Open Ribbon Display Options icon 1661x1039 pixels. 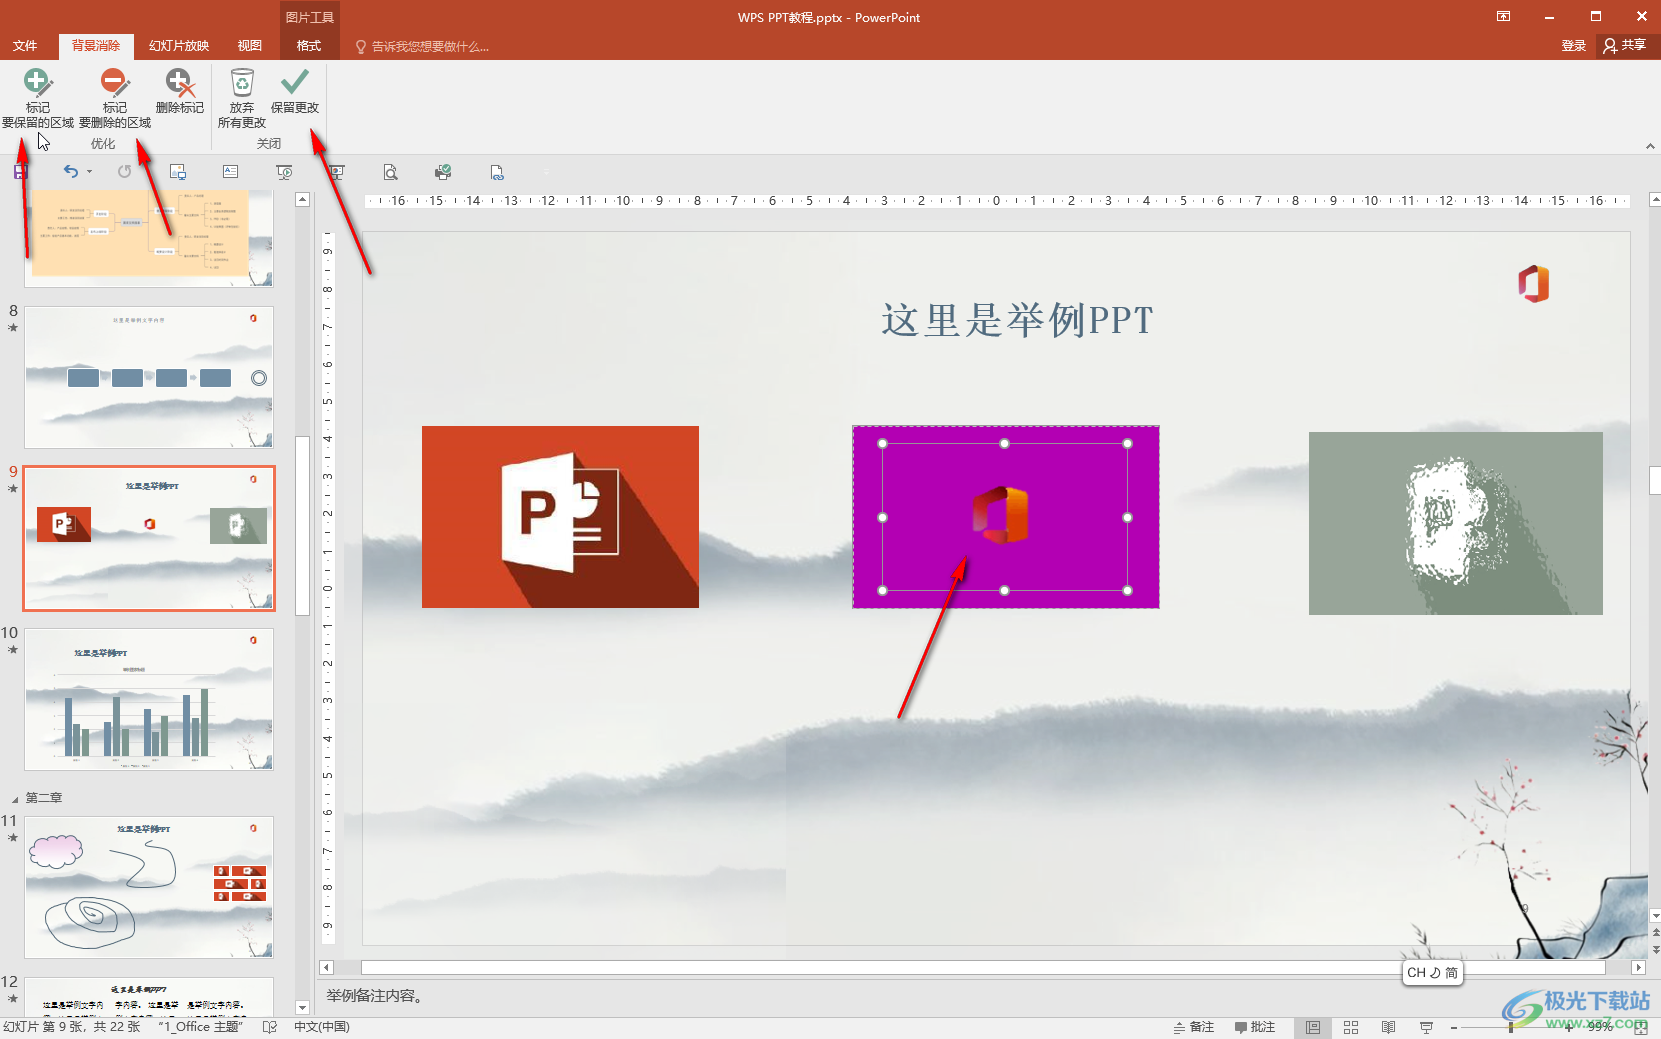click(x=1503, y=17)
